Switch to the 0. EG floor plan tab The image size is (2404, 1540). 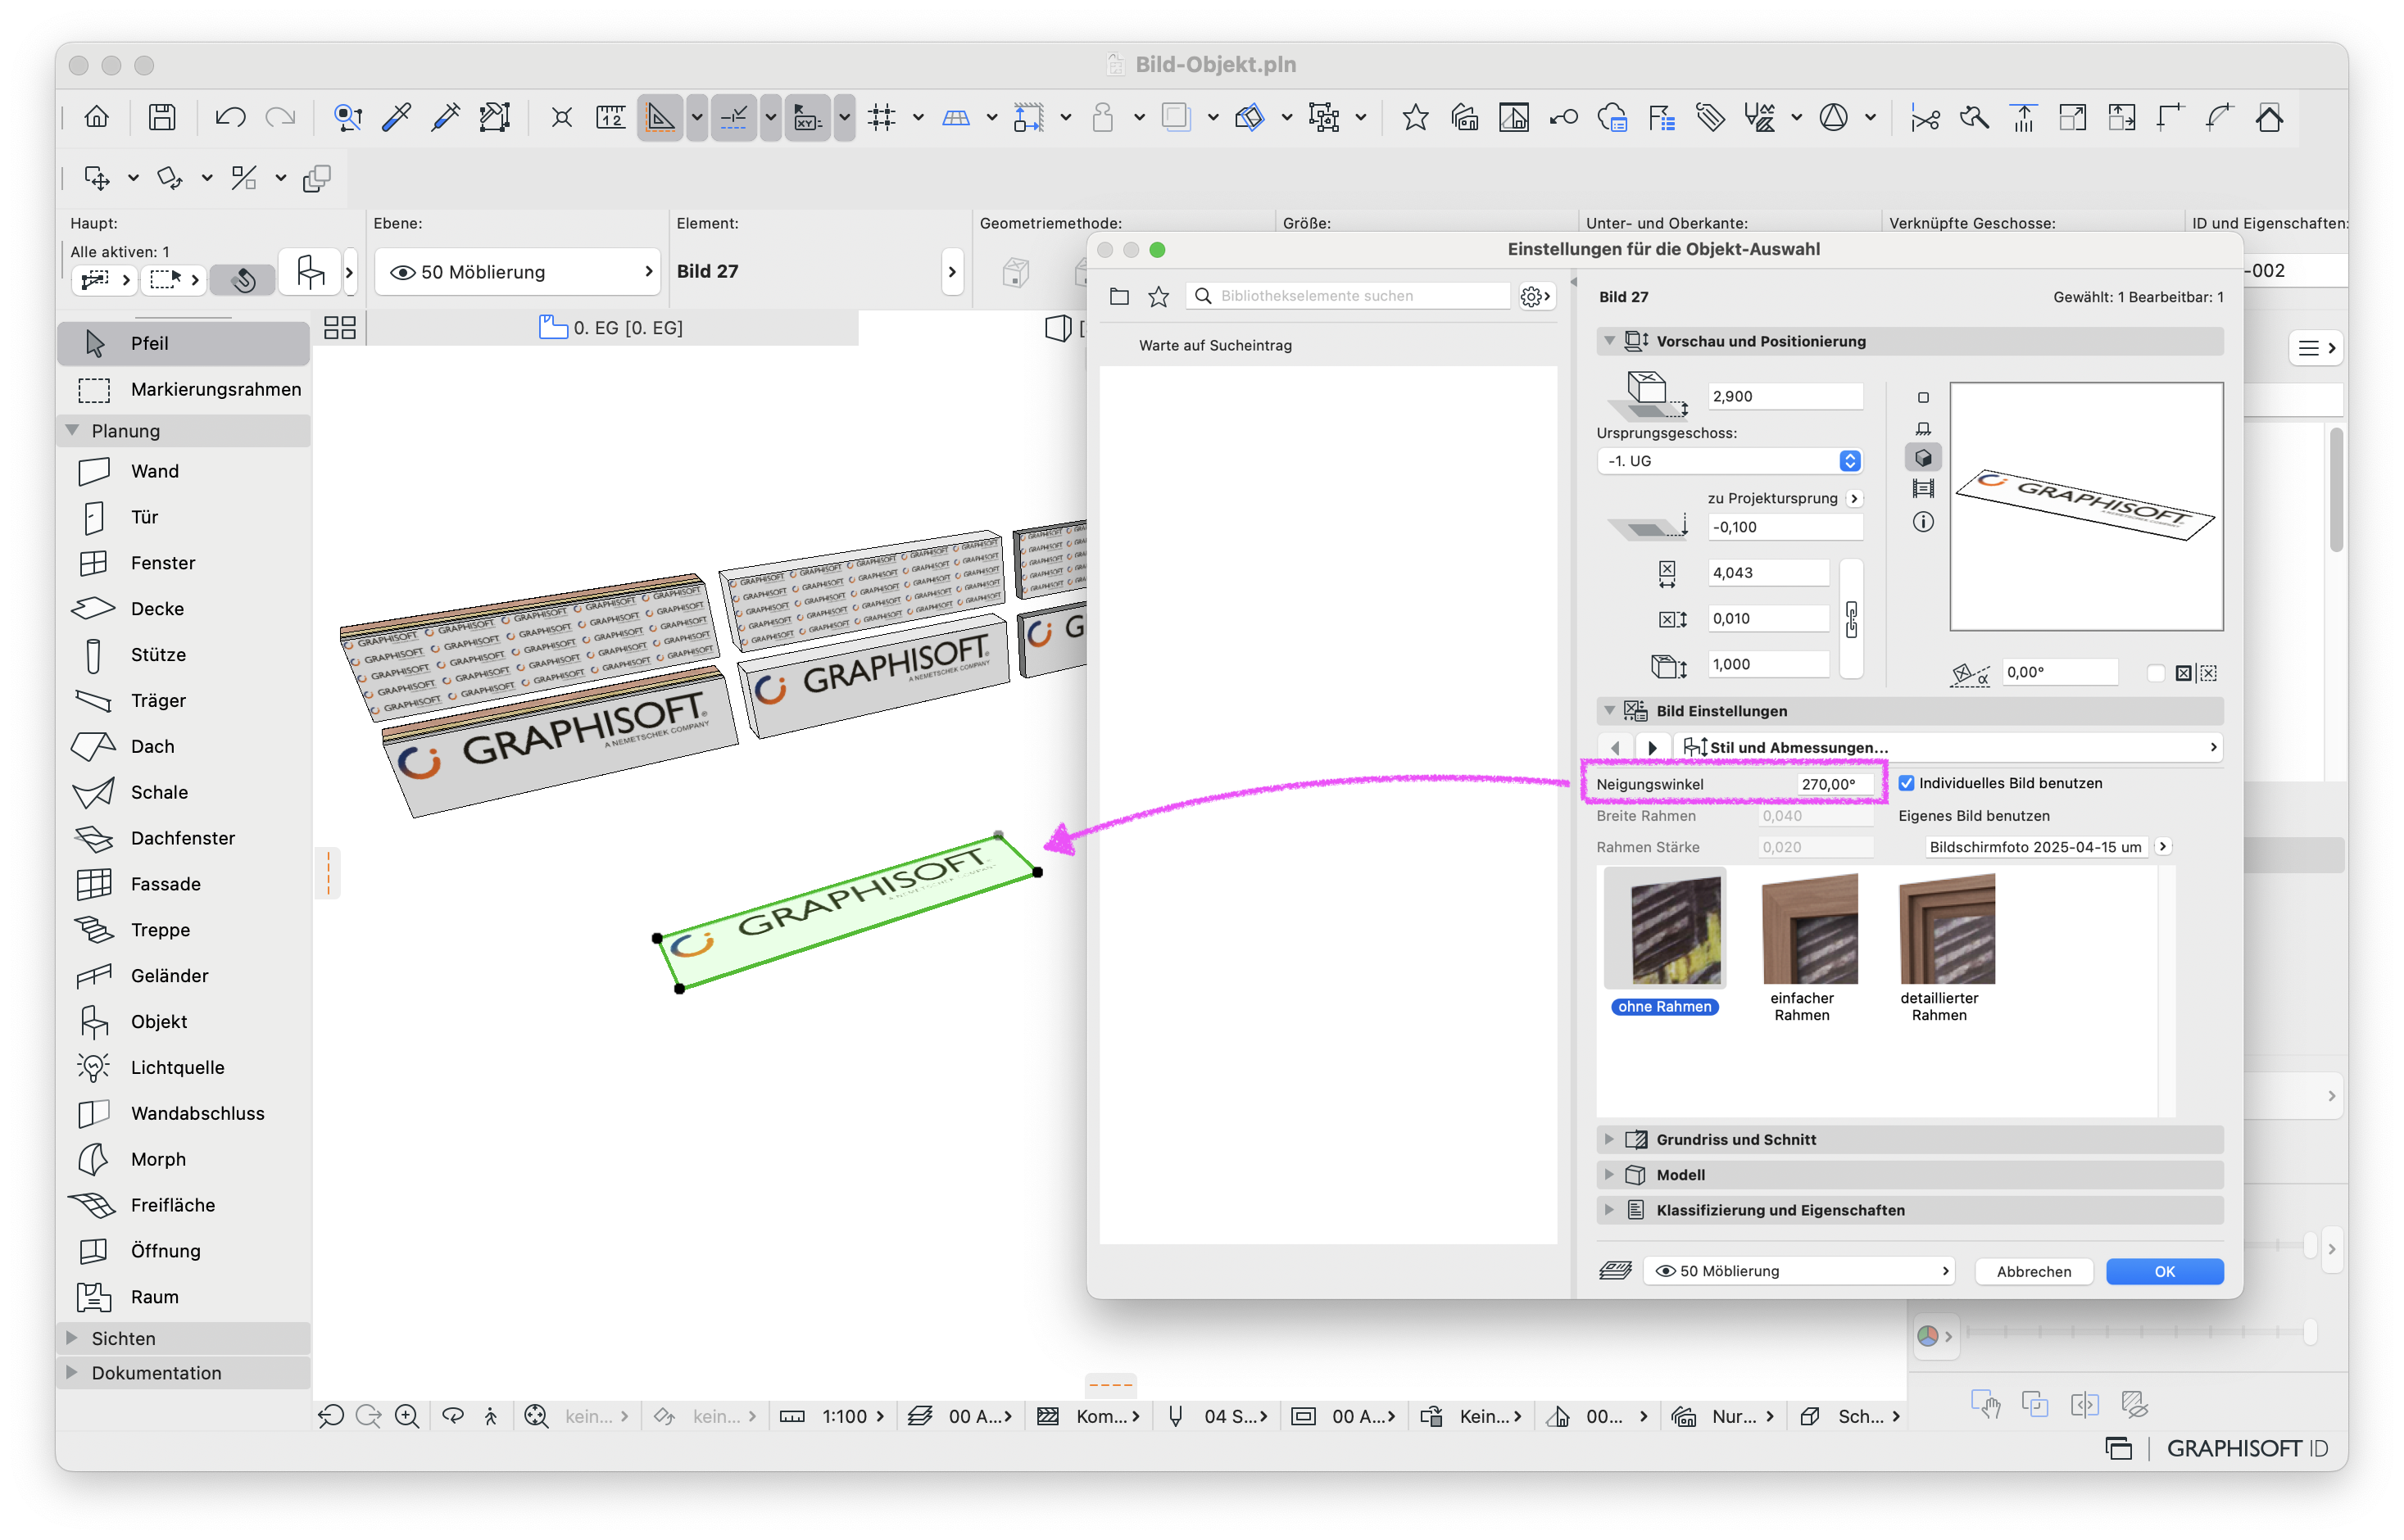point(612,328)
